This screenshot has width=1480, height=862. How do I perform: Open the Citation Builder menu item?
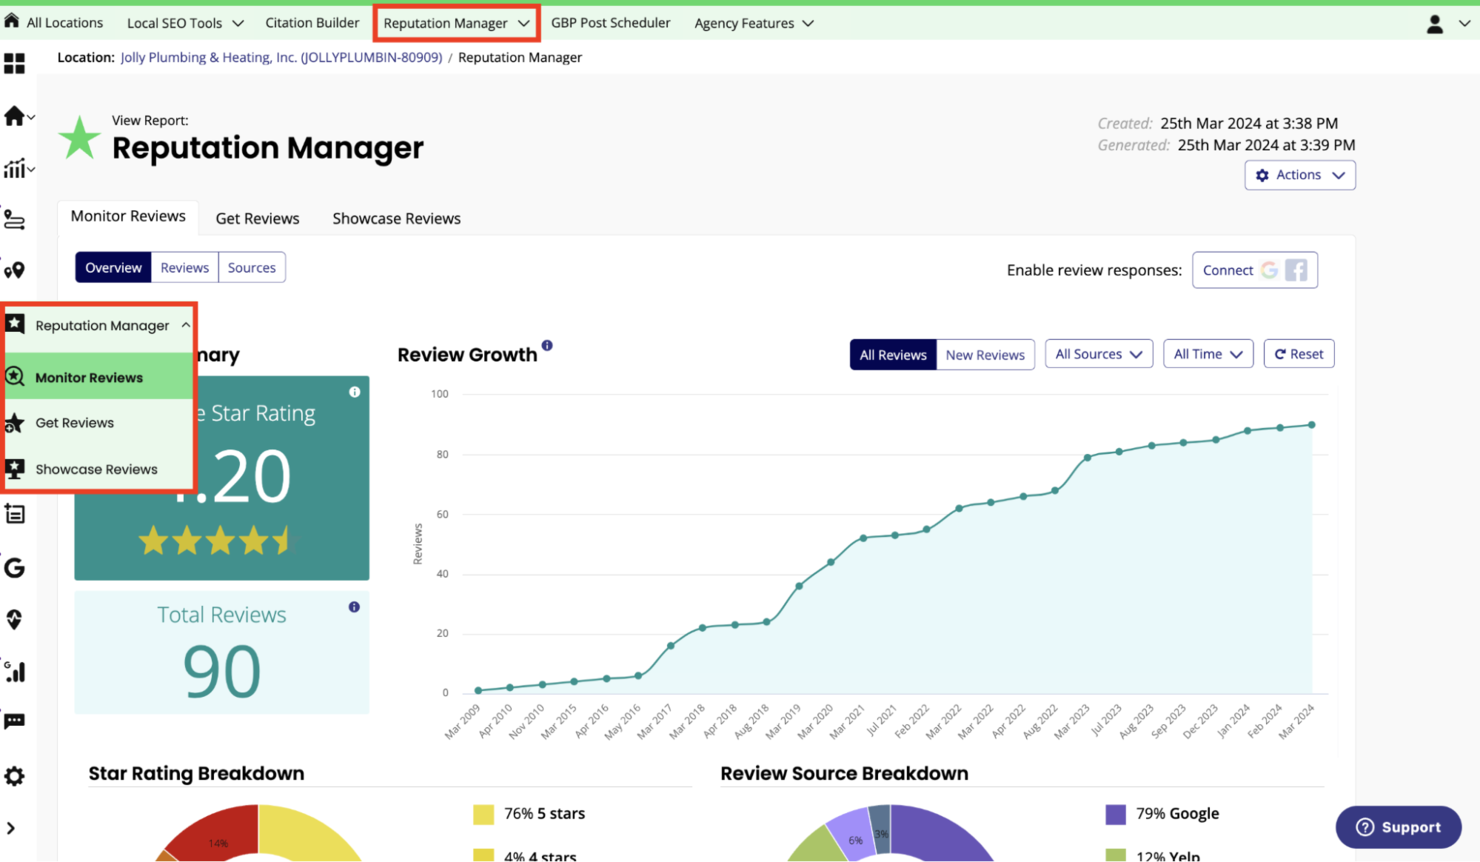click(x=312, y=23)
